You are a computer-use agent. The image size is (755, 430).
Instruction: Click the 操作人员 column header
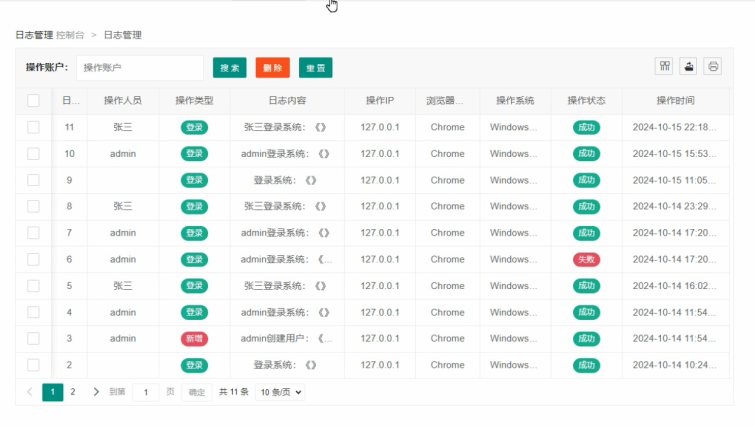(123, 101)
